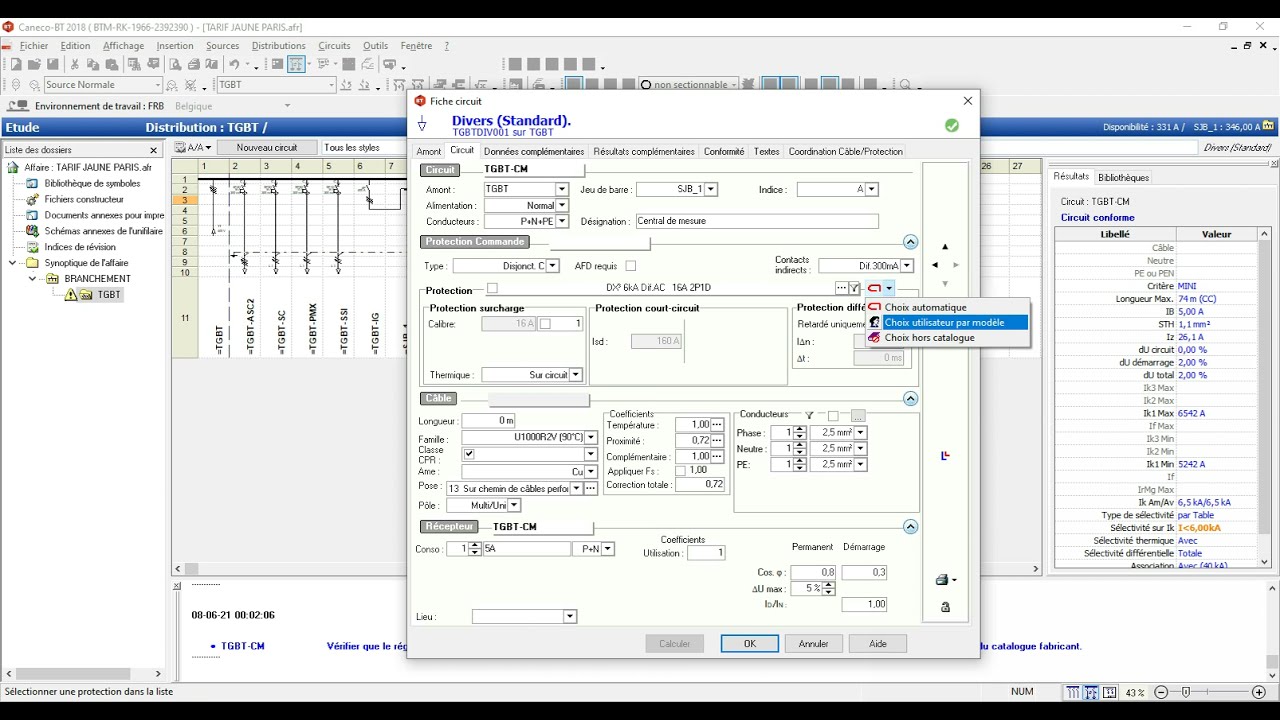1280x720 pixels.
Task: Select Choix utilisateur par modèle
Action: tap(948, 323)
